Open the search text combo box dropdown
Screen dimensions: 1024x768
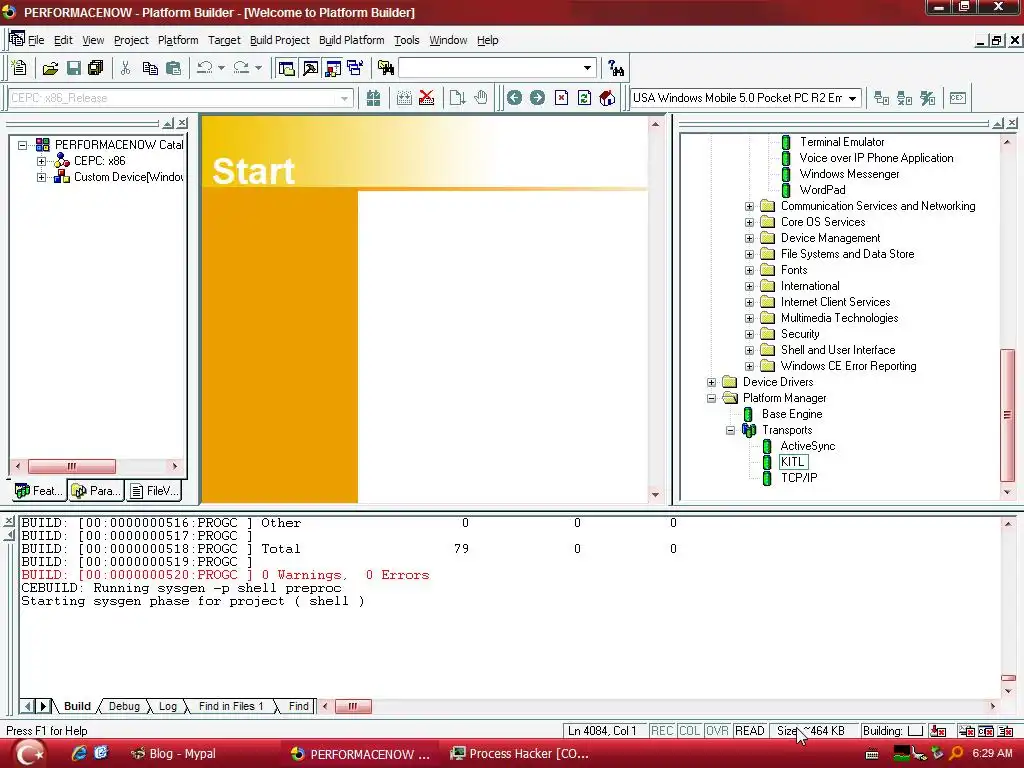tap(587, 68)
